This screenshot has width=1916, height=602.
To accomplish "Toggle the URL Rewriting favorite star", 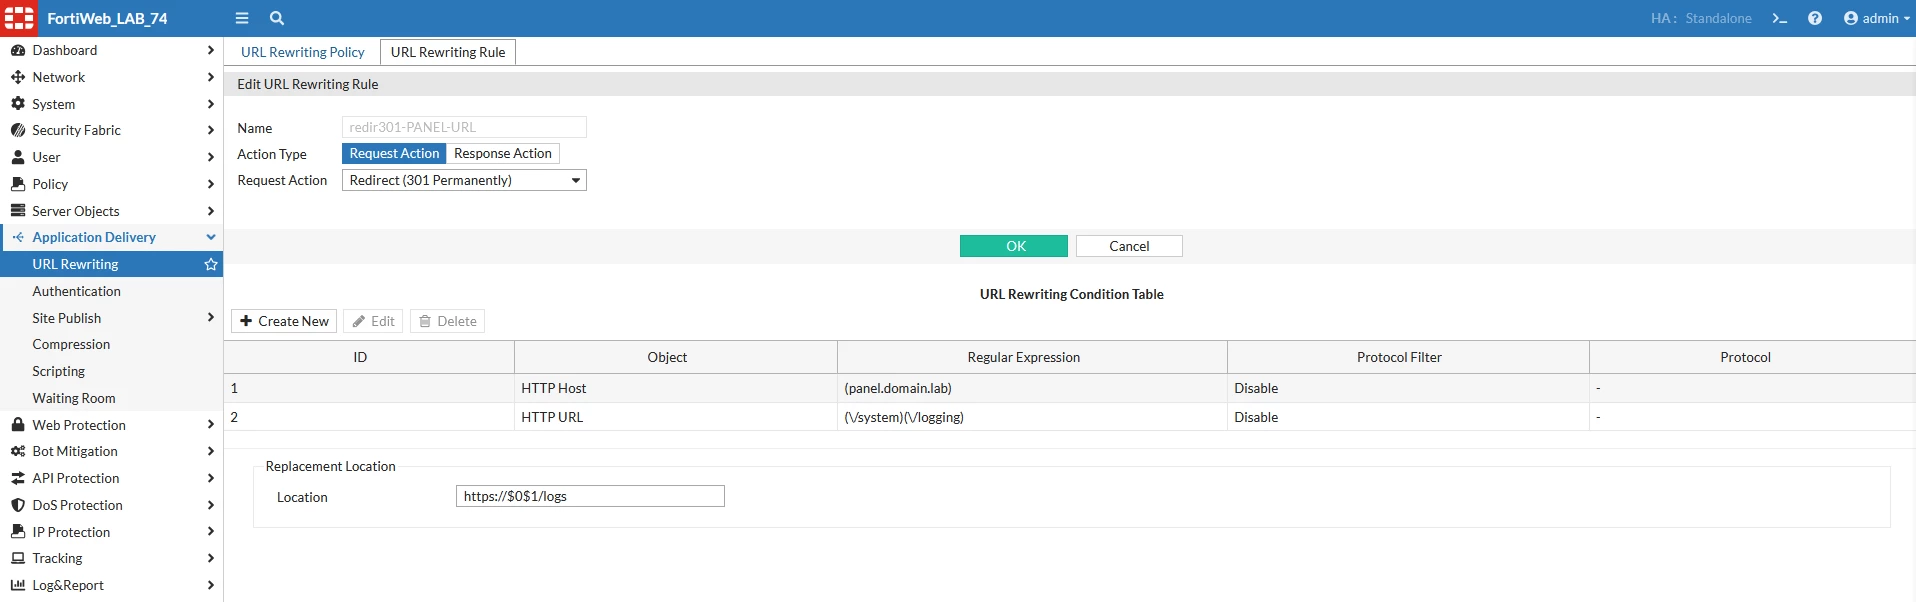I will 211,264.
